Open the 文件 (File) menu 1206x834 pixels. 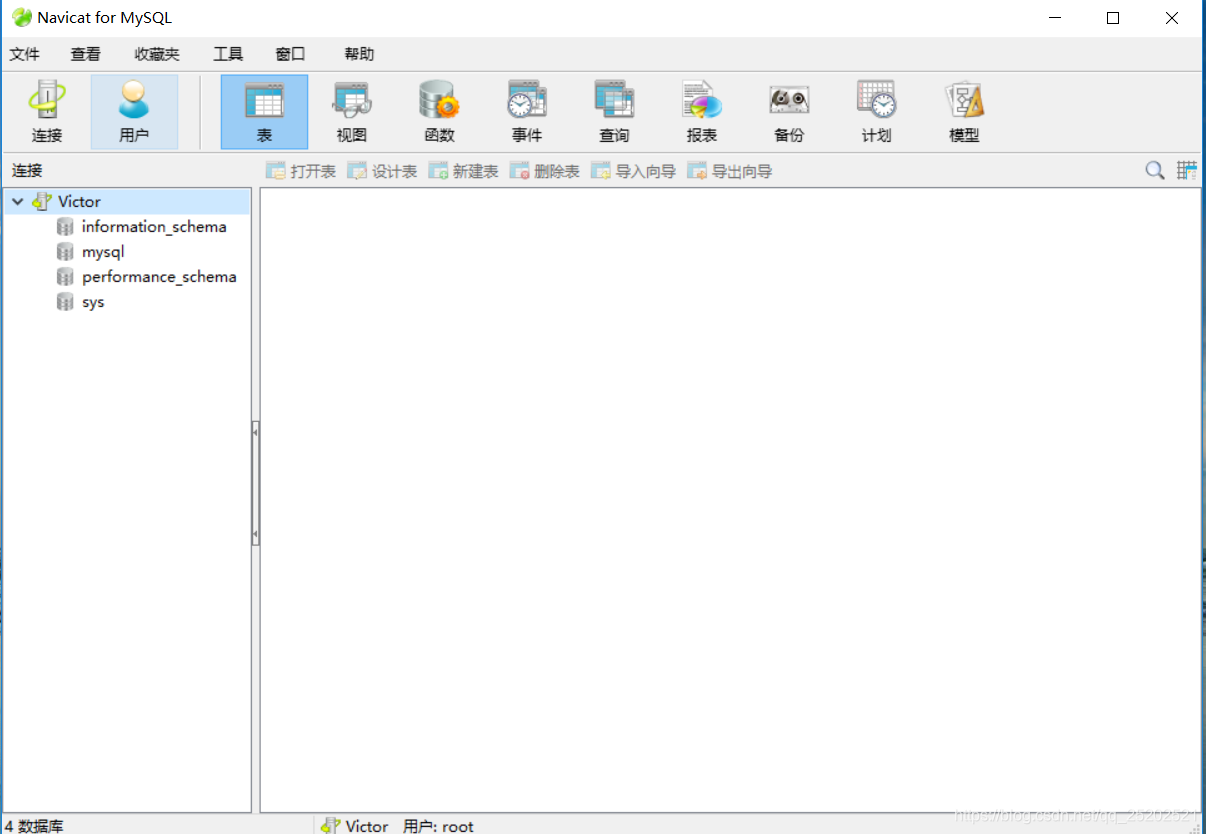coord(24,54)
